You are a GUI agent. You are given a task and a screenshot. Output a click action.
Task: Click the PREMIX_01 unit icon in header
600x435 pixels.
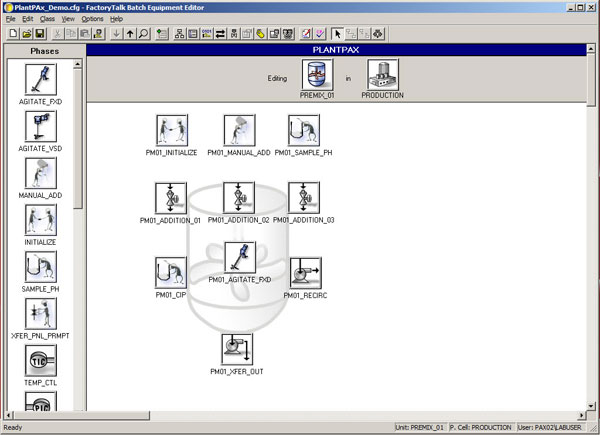[x=317, y=75]
